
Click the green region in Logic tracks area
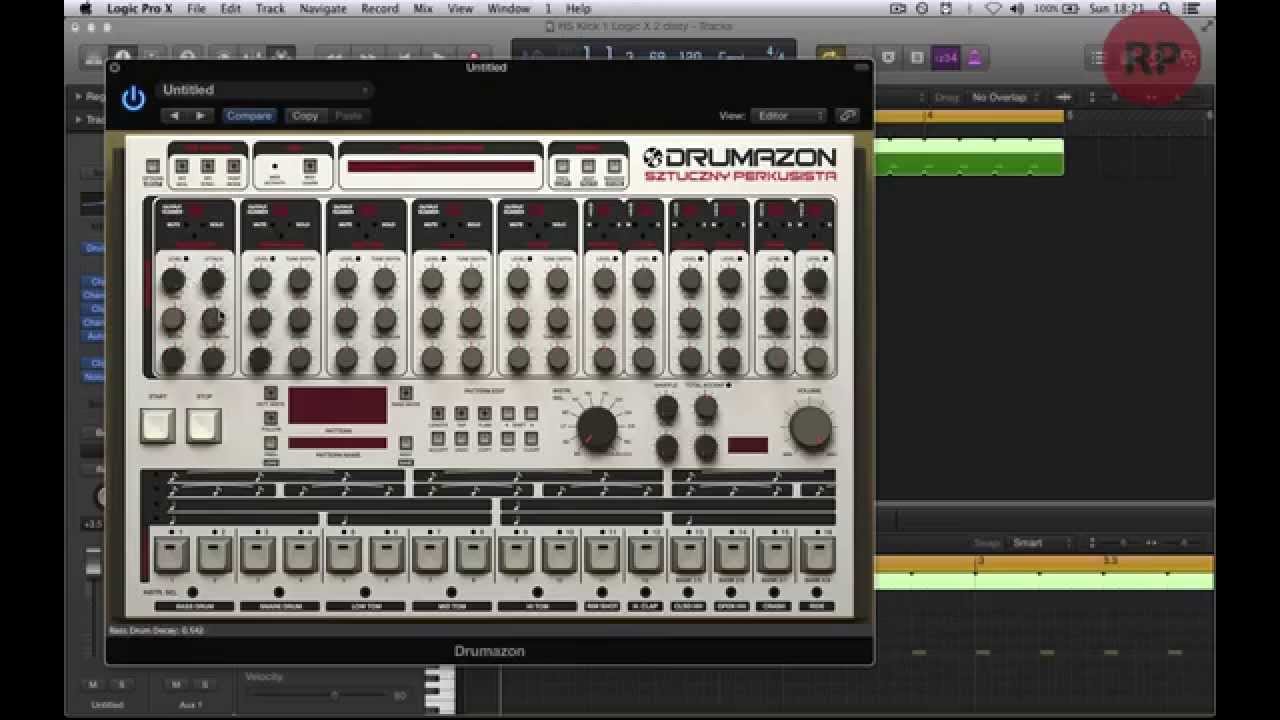pyautogui.click(x=969, y=157)
